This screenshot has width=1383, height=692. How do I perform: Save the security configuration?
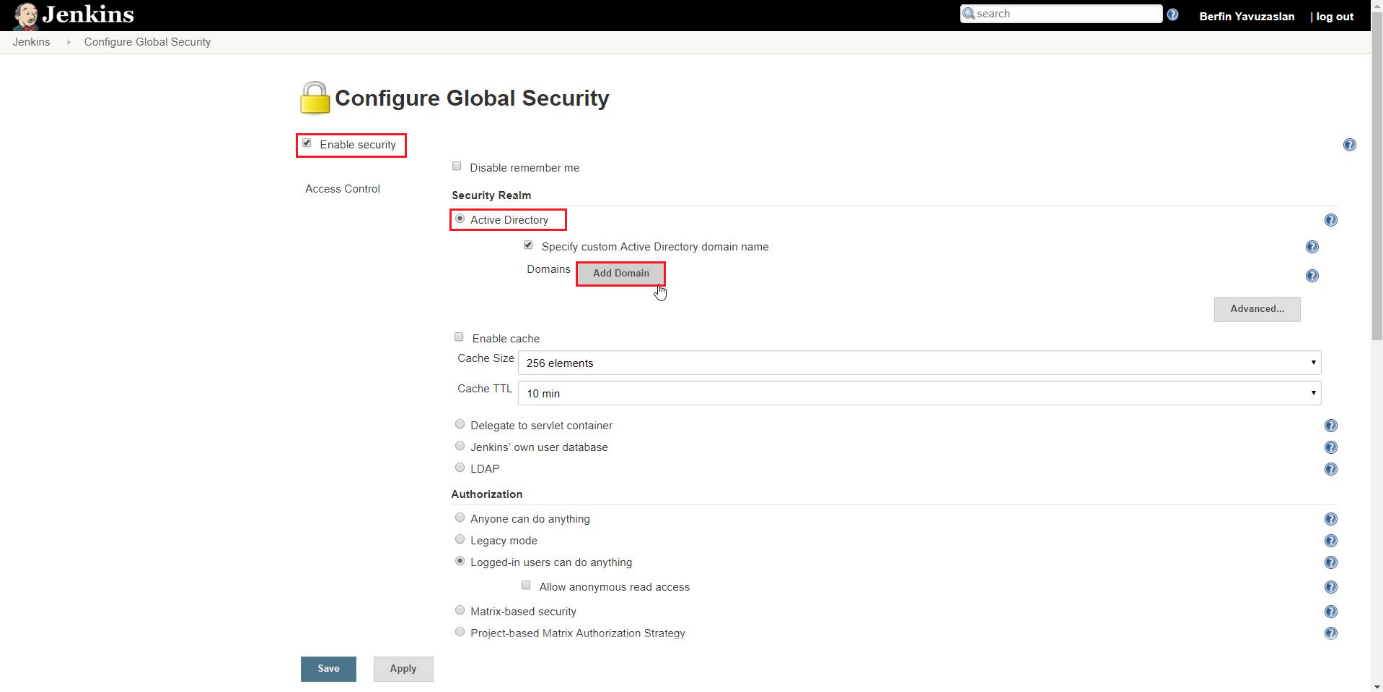coord(328,669)
